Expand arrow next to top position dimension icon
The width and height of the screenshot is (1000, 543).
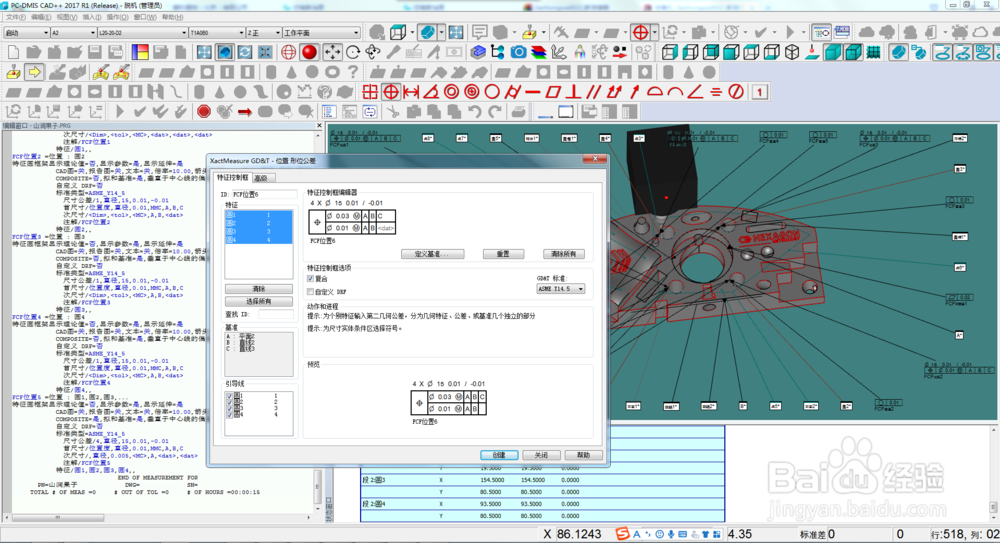(654, 32)
